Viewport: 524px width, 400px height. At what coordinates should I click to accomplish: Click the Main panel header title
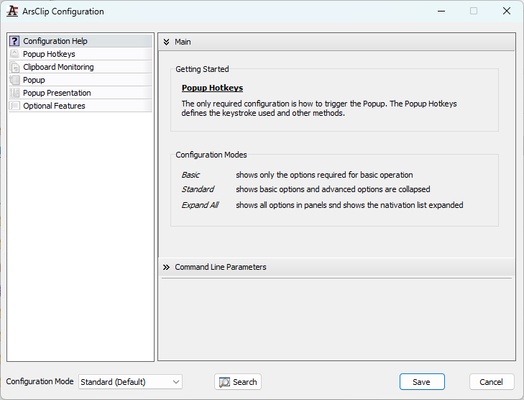[x=182, y=42]
